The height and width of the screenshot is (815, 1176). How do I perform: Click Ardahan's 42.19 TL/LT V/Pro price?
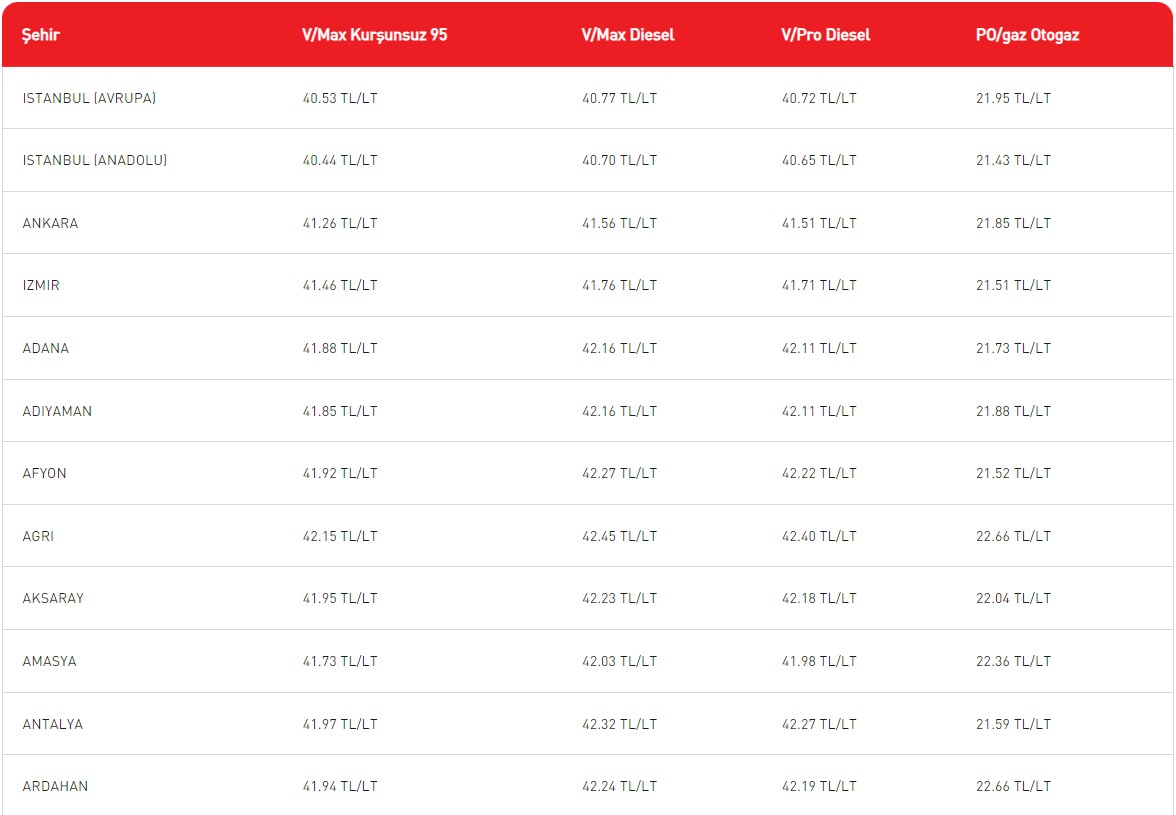pyautogui.click(x=819, y=787)
